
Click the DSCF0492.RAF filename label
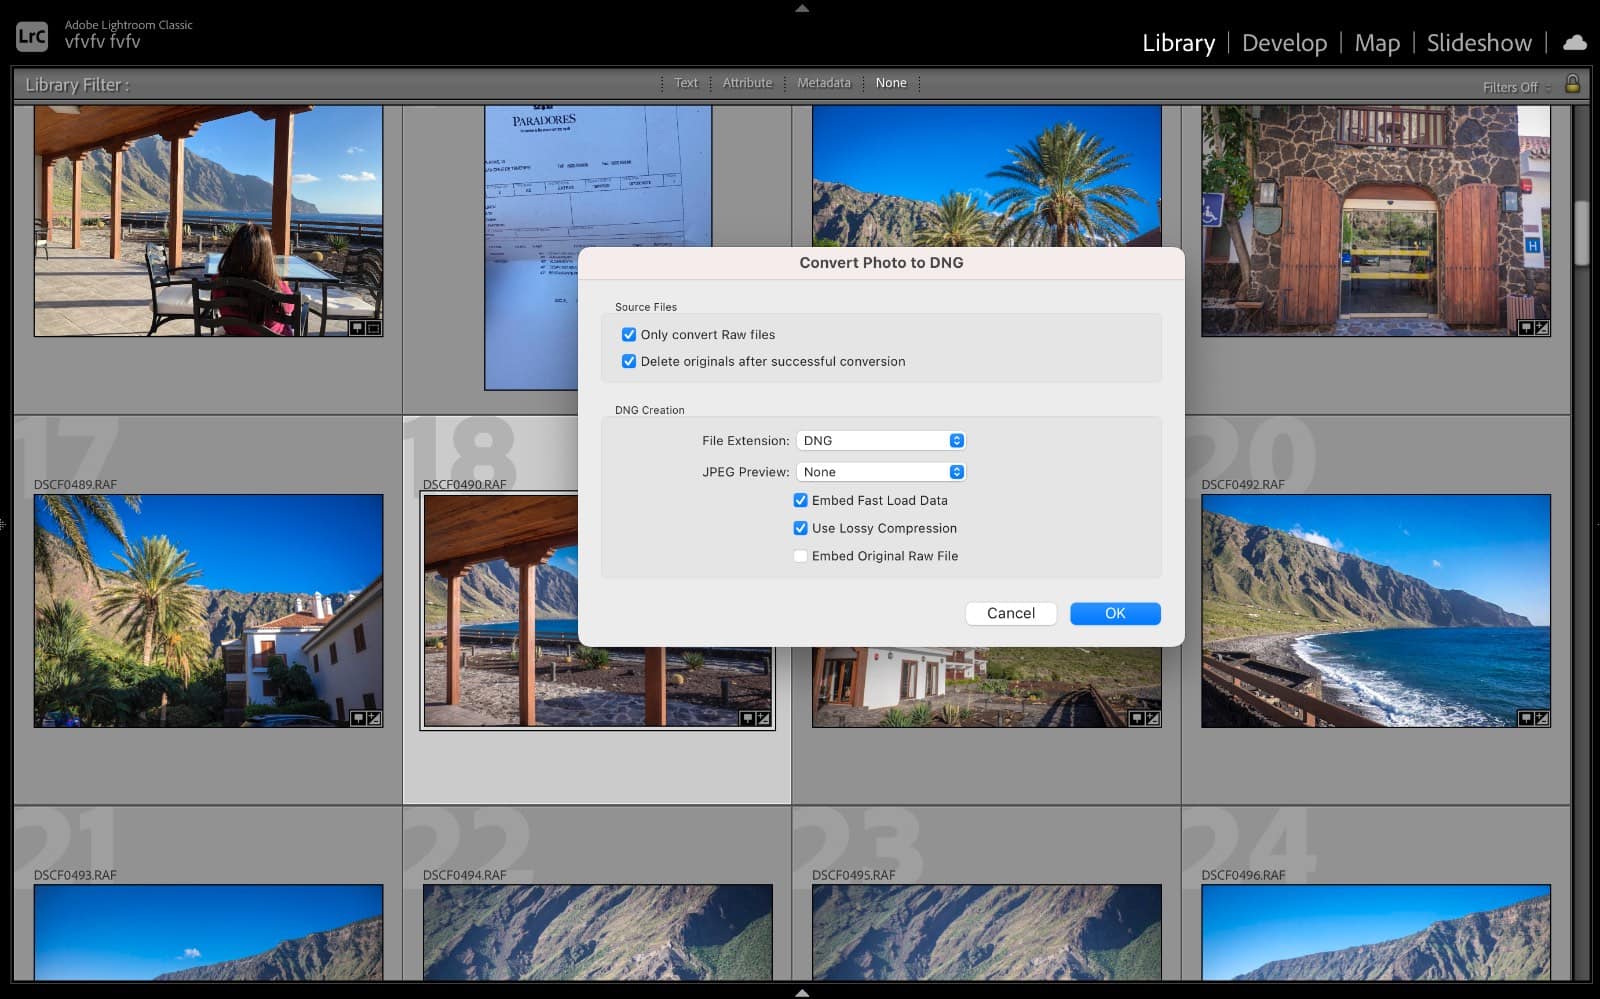[x=1243, y=485]
